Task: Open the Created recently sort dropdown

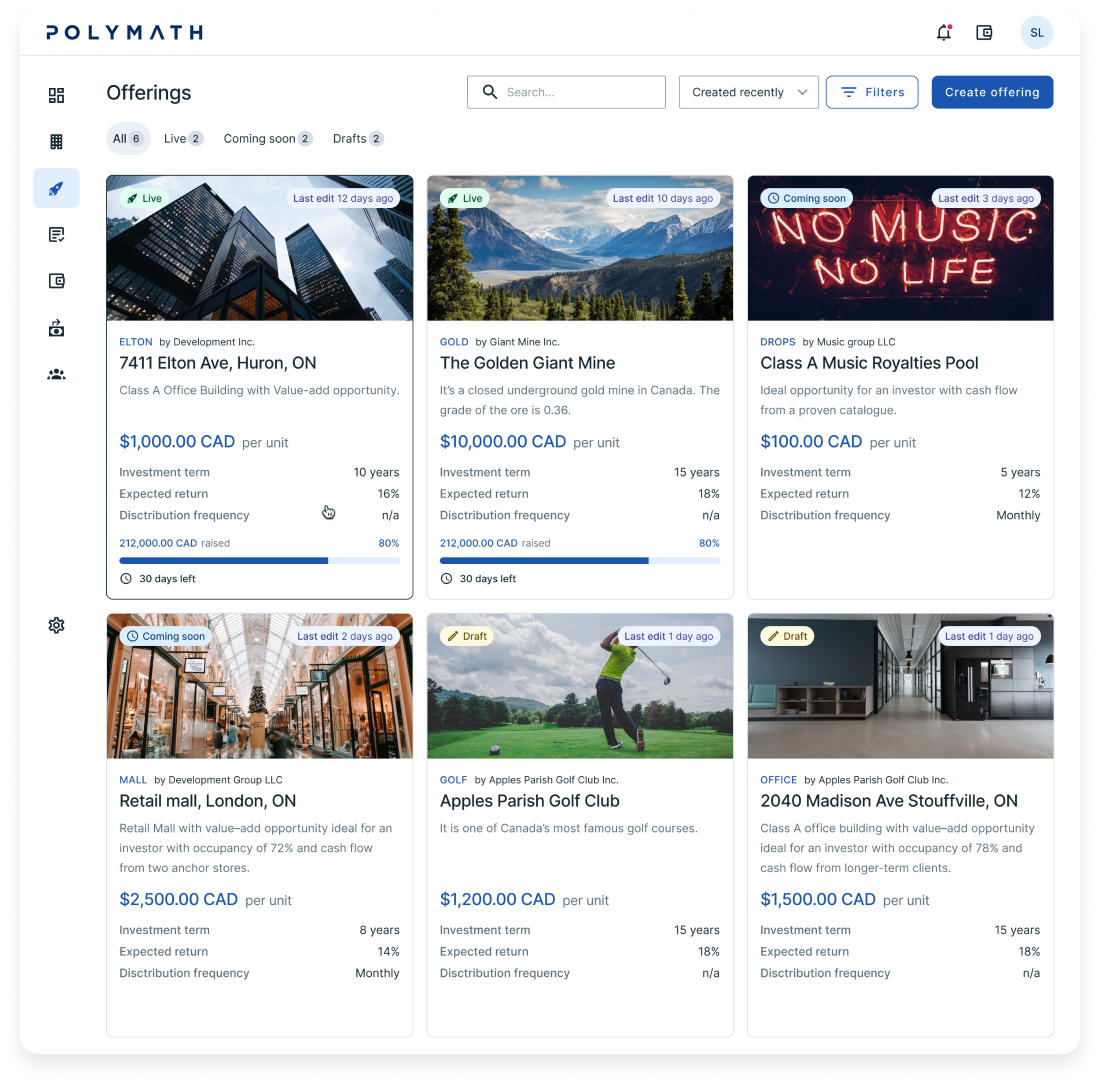Action: (748, 92)
